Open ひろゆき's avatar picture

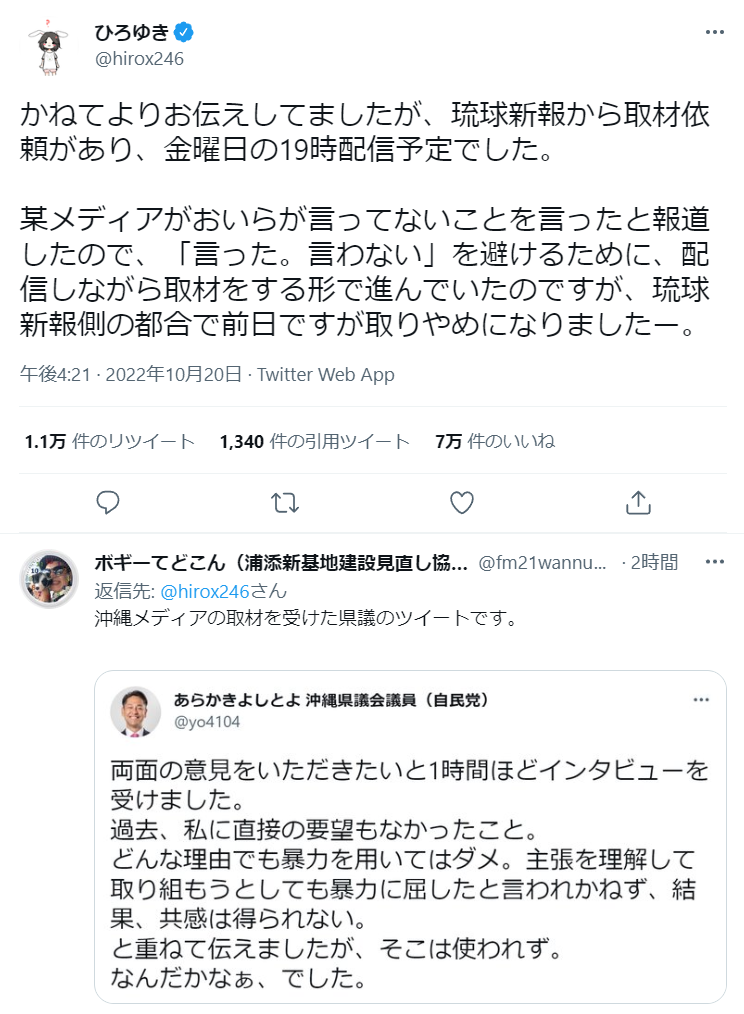click(50, 47)
